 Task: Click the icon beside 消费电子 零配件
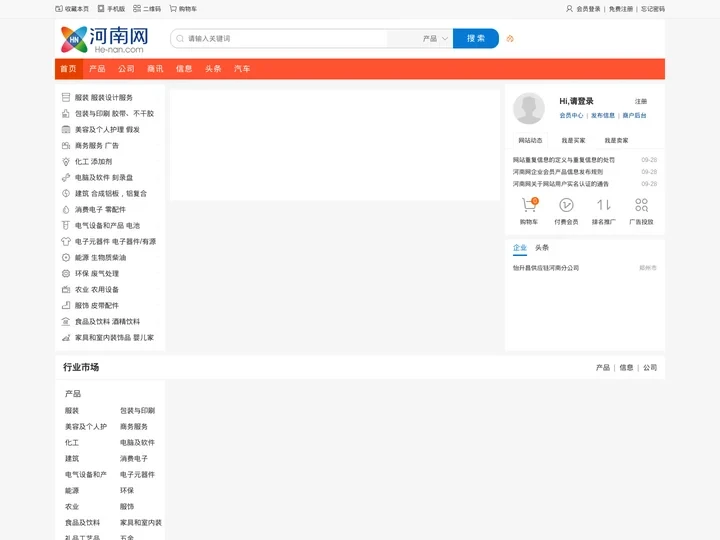pyautogui.click(x=66, y=209)
